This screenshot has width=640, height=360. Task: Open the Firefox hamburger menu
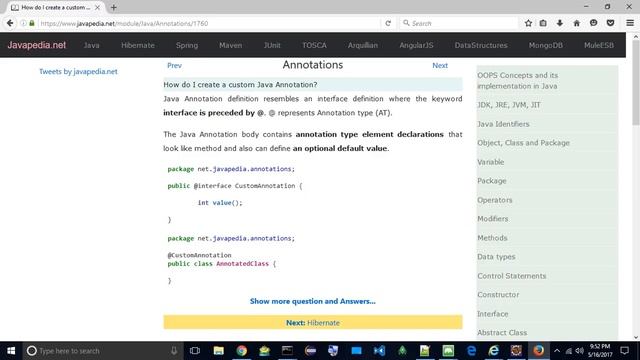[630, 23]
